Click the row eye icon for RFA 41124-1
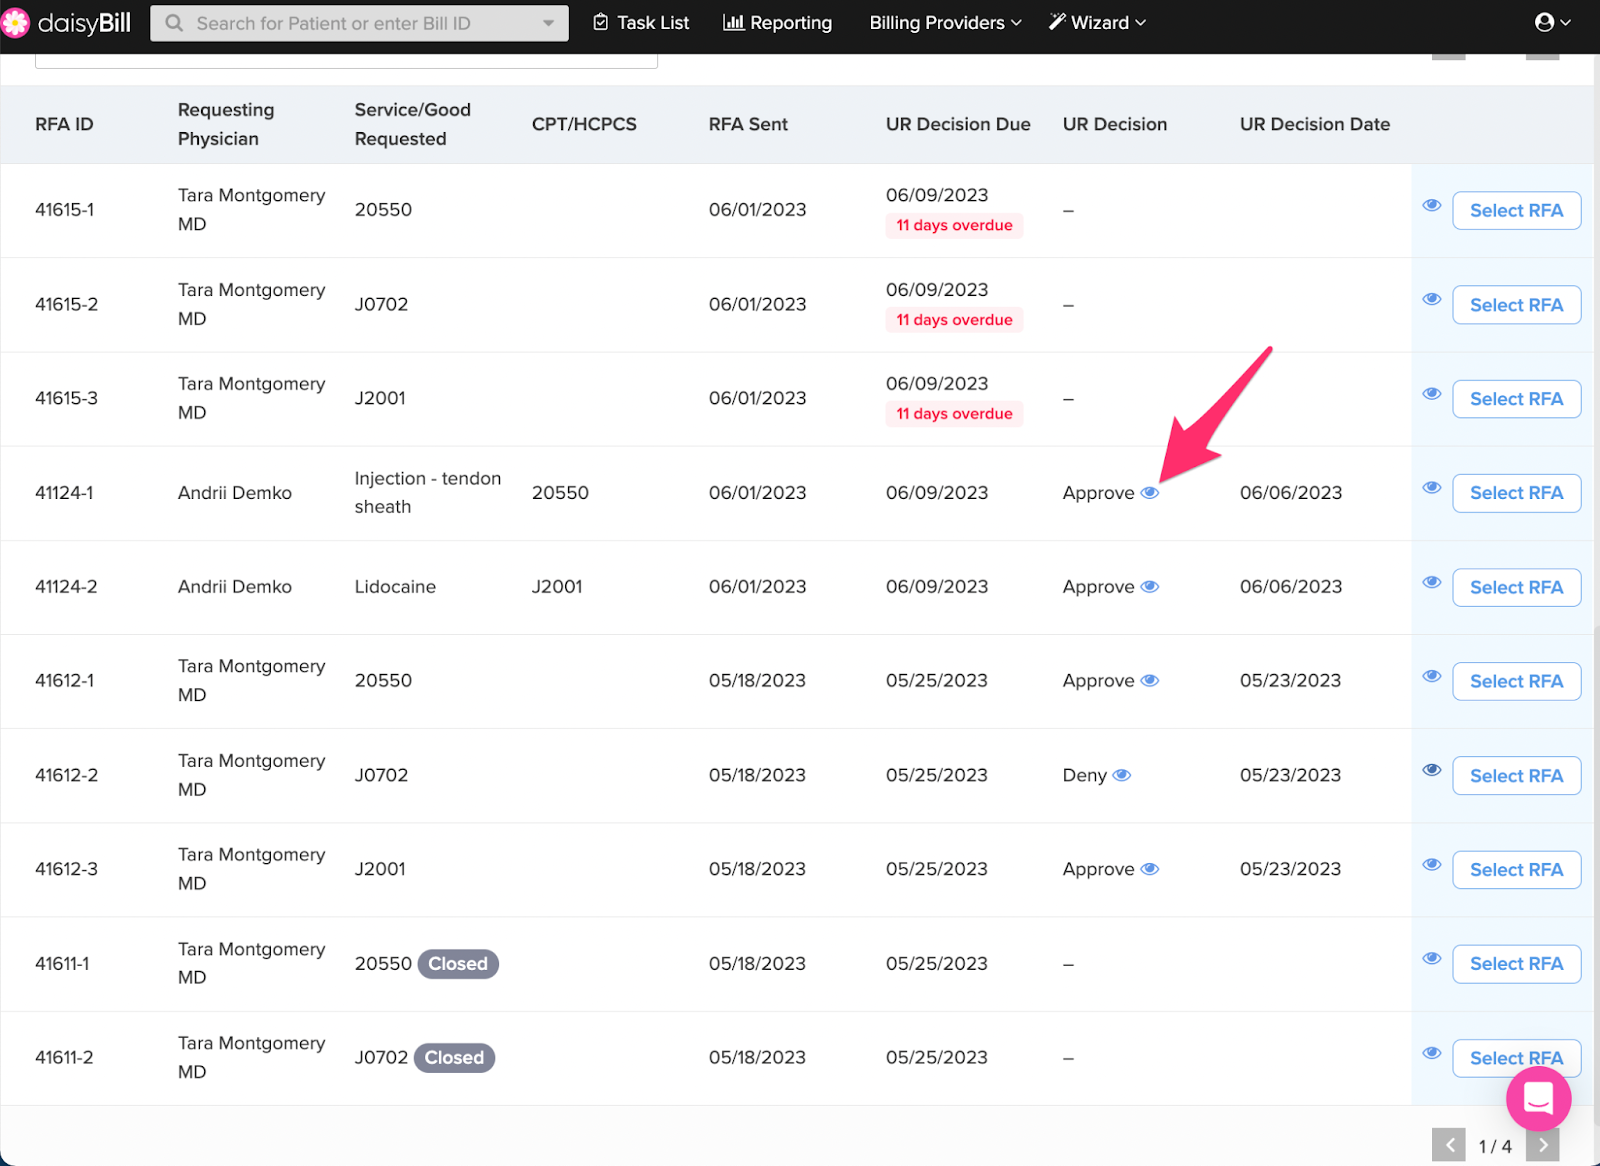Viewport: 1600px width, 1166px height. (1432, 487)
